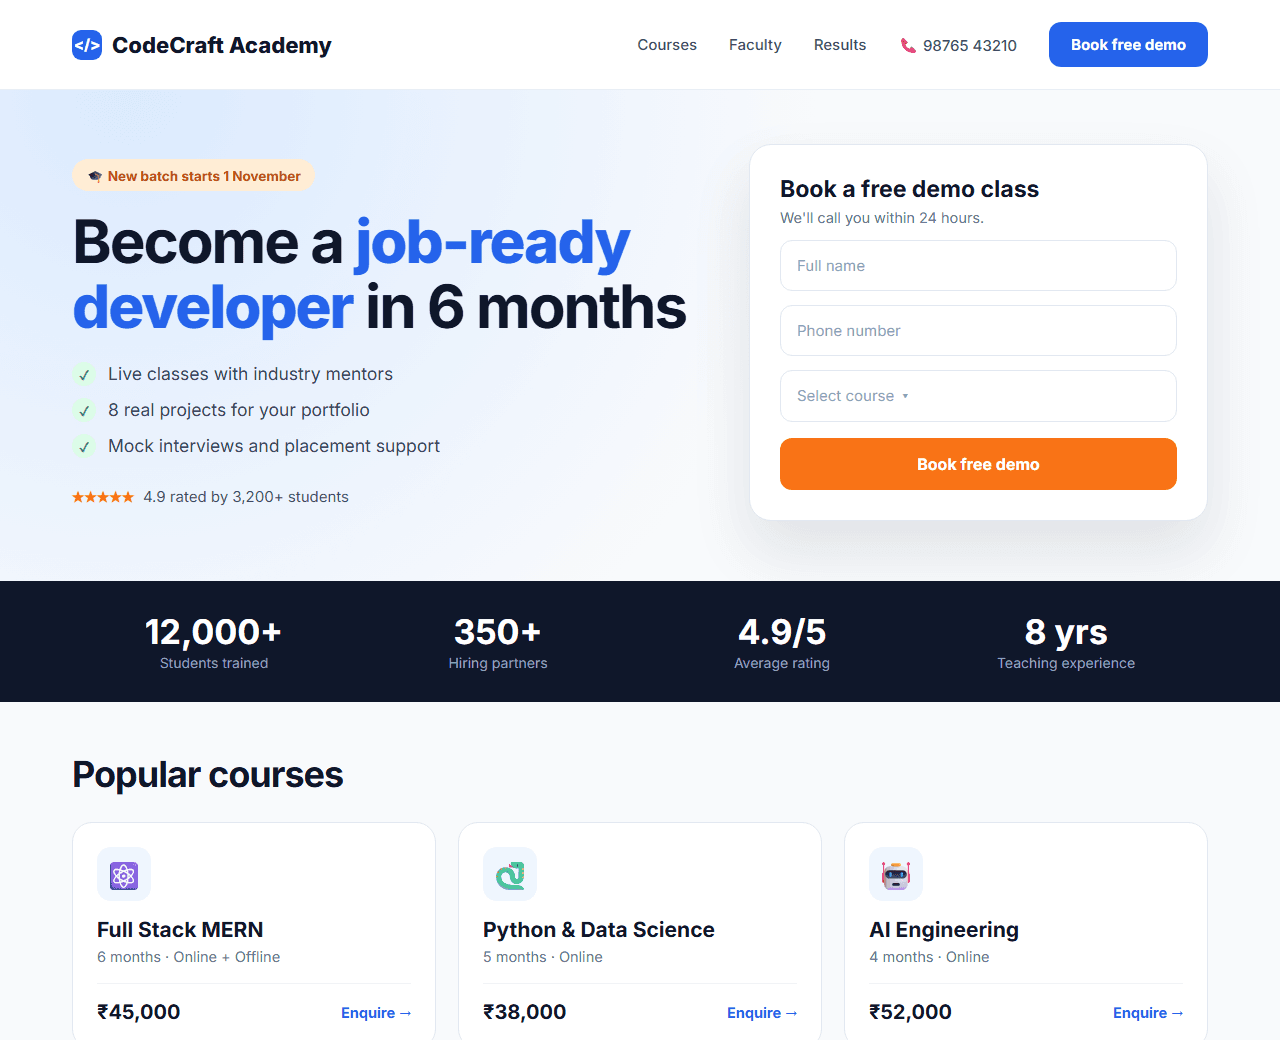Click Enquire link for Python & Data Science
1280x1040 pixels.
pos(762,1013)
